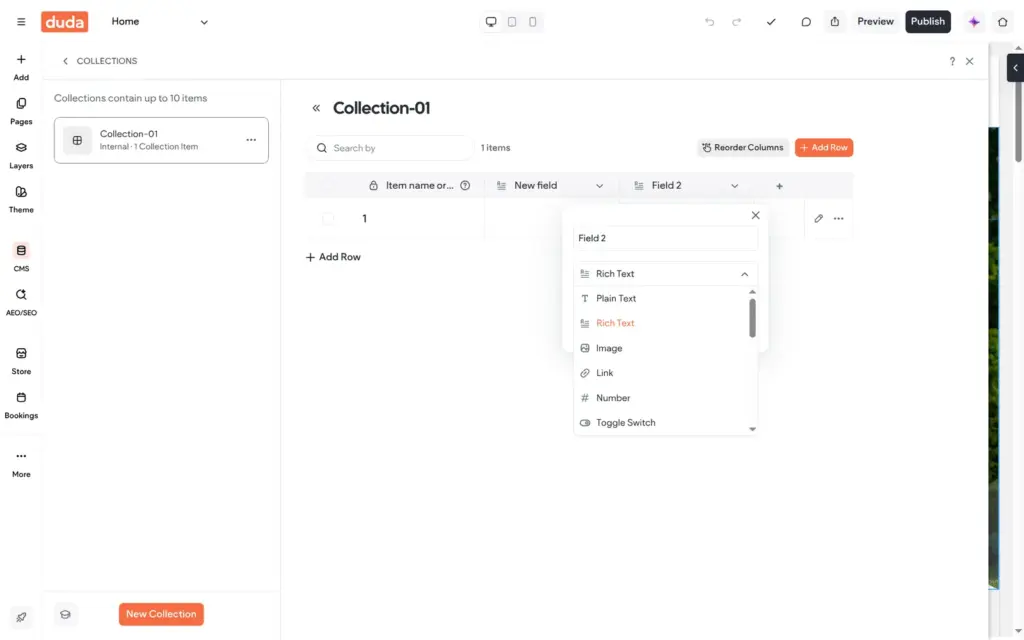Open the Bookings panel

(x=21, y=406)
